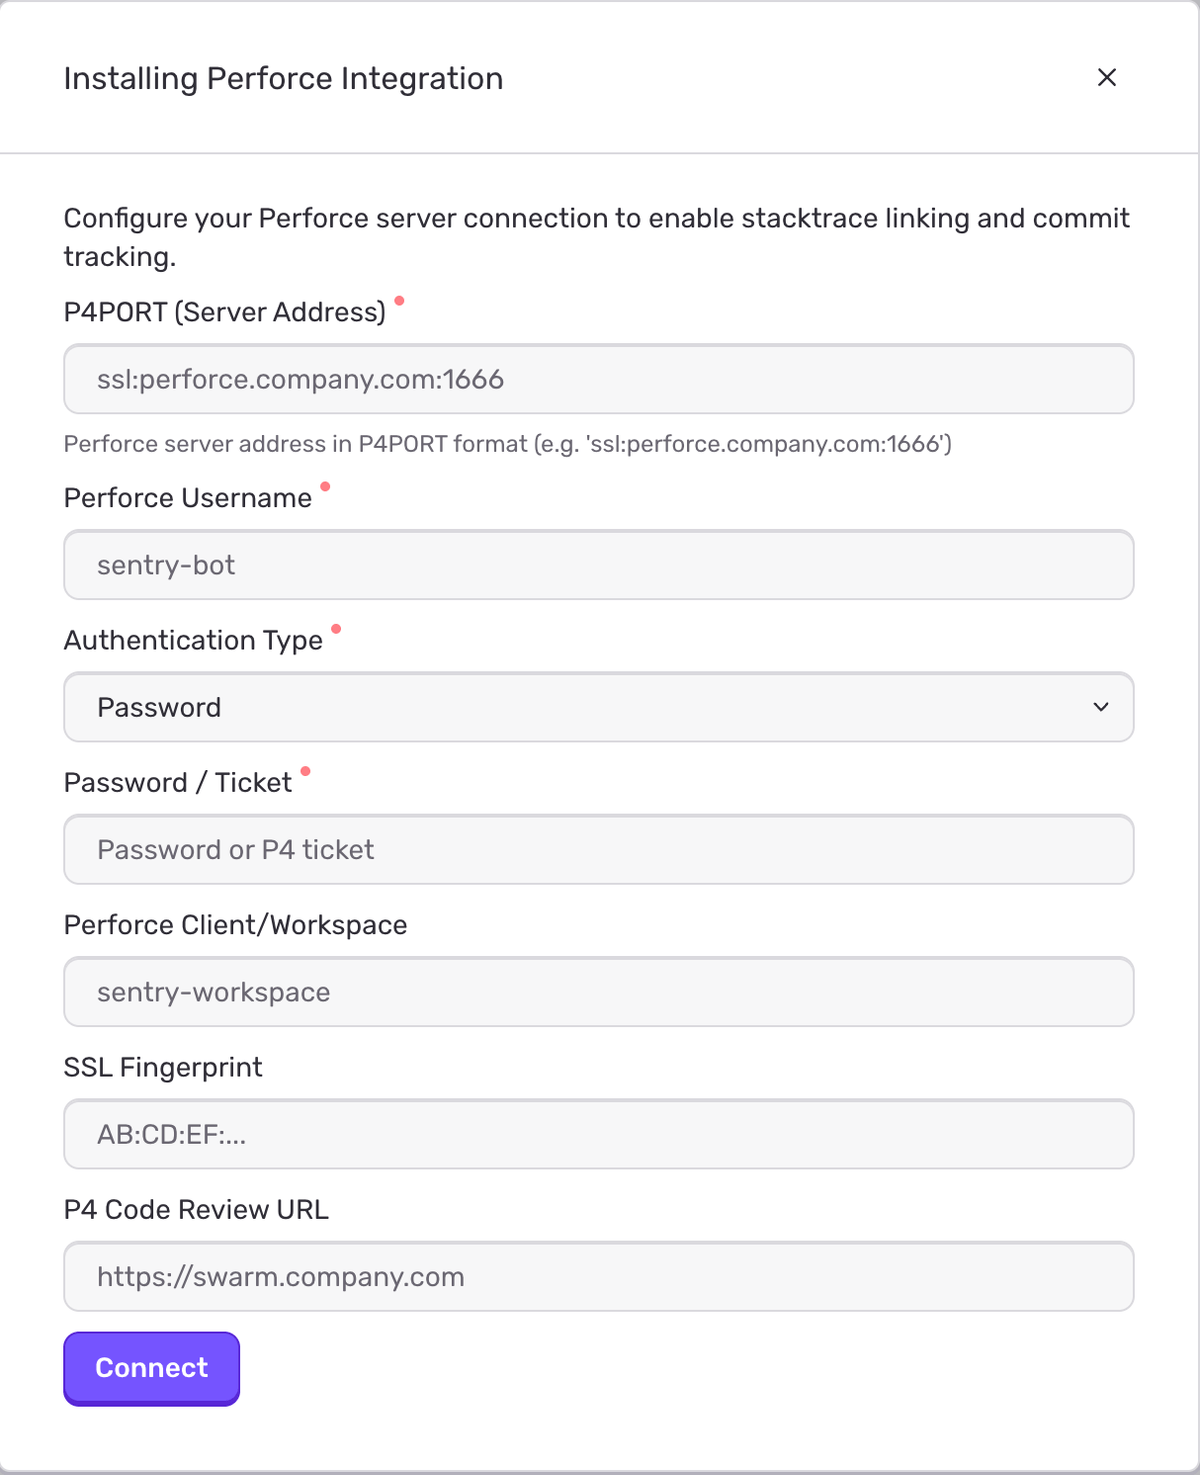Click the AB:CD:EF placeholder fingerprint field
The image size is (1200, 1475).
598,1134
